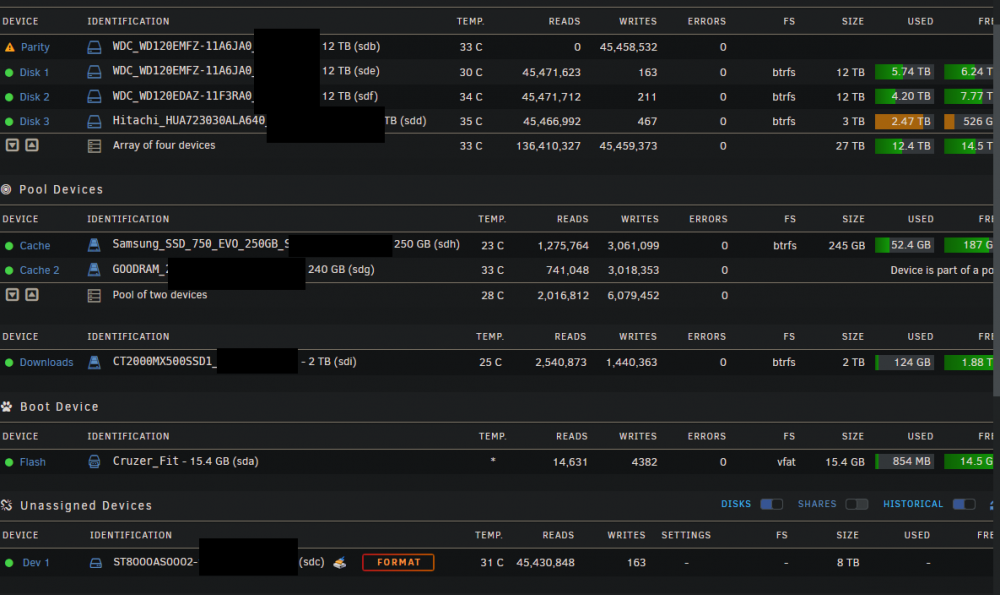
Task: Click the Cruzer_Fit - 15.4 GB (sda) text
Action: click(x=186, y=461)
